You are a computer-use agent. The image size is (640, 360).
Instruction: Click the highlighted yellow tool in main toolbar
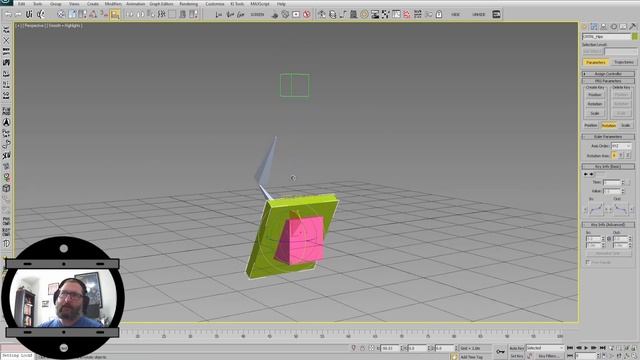115,15
